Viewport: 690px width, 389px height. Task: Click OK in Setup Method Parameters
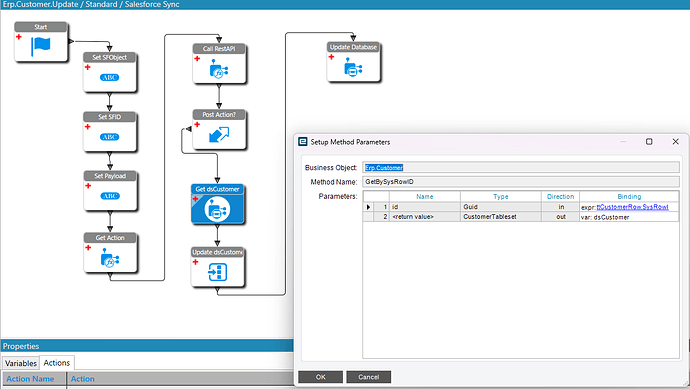pos(320,377)
